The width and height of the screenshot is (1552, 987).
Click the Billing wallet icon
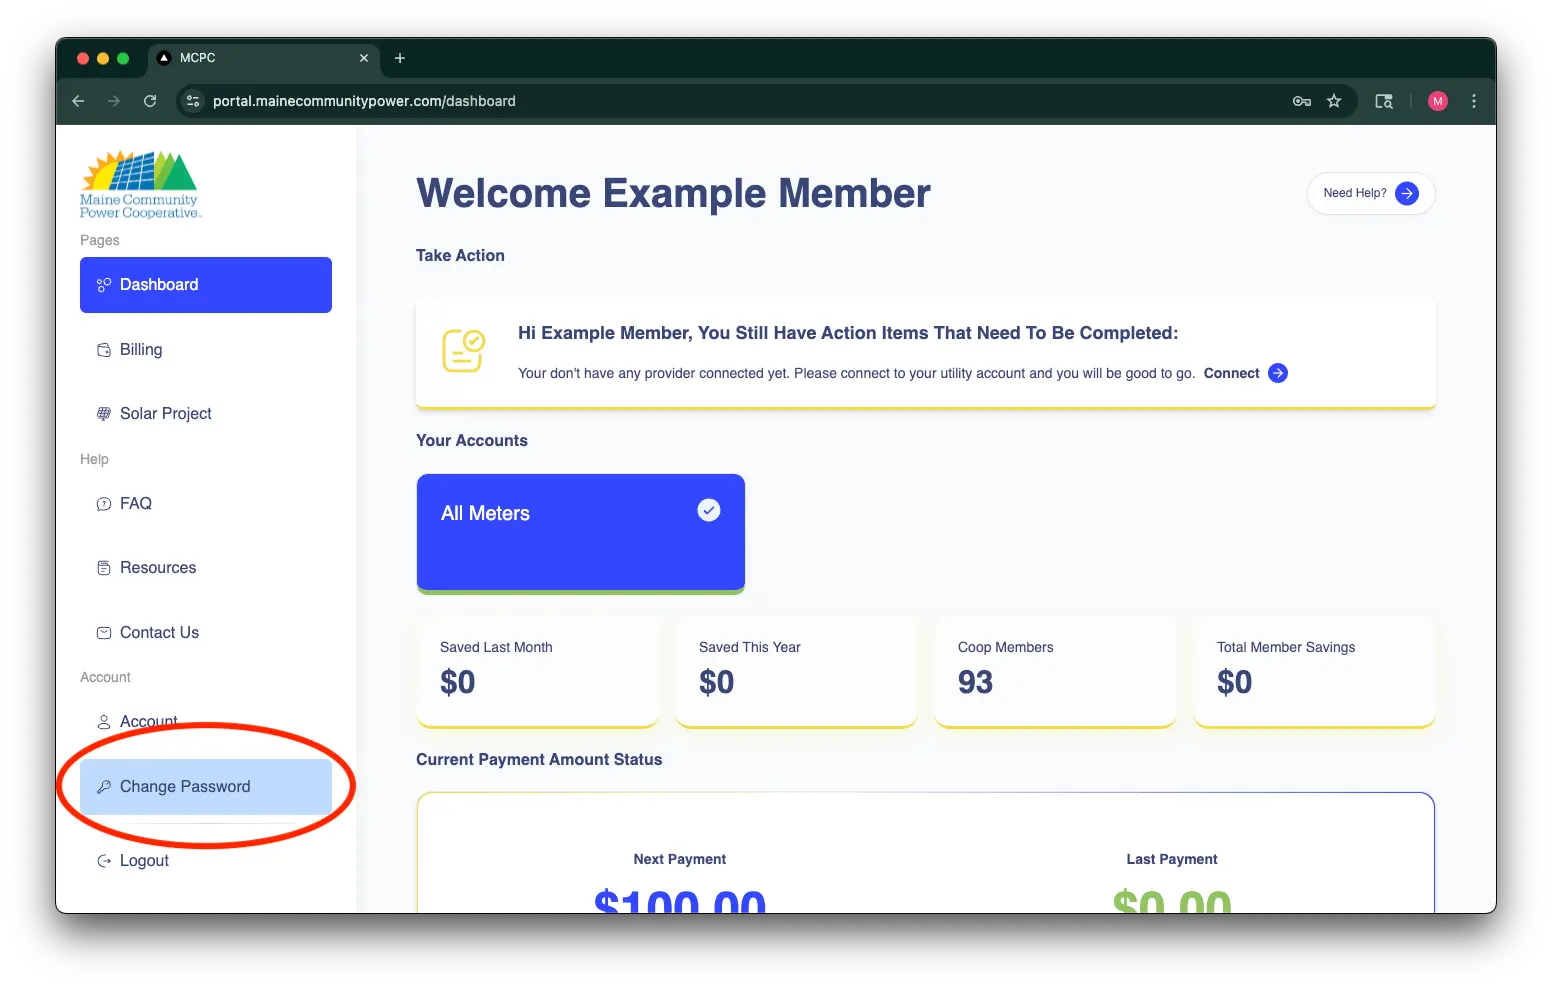click(104, 350)
